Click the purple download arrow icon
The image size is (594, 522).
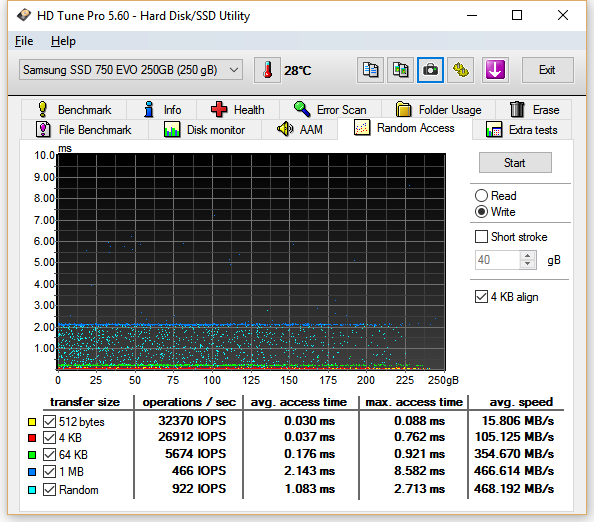pyautogui.click(x=495, y=70)
